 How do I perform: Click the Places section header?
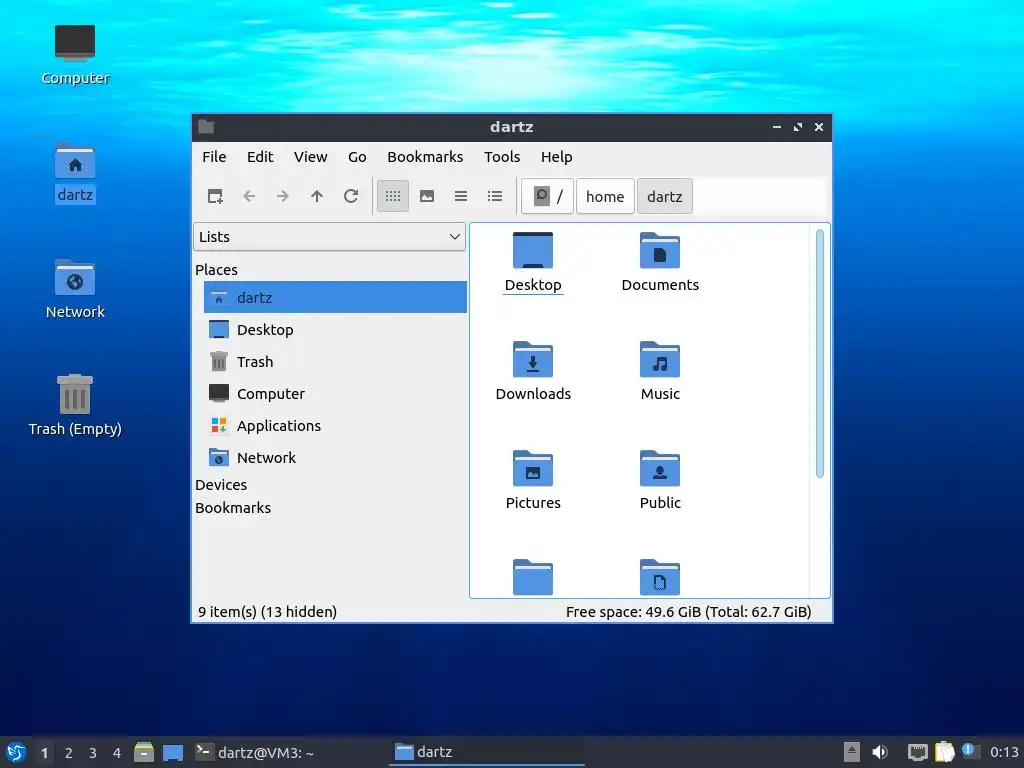point(216,269)
